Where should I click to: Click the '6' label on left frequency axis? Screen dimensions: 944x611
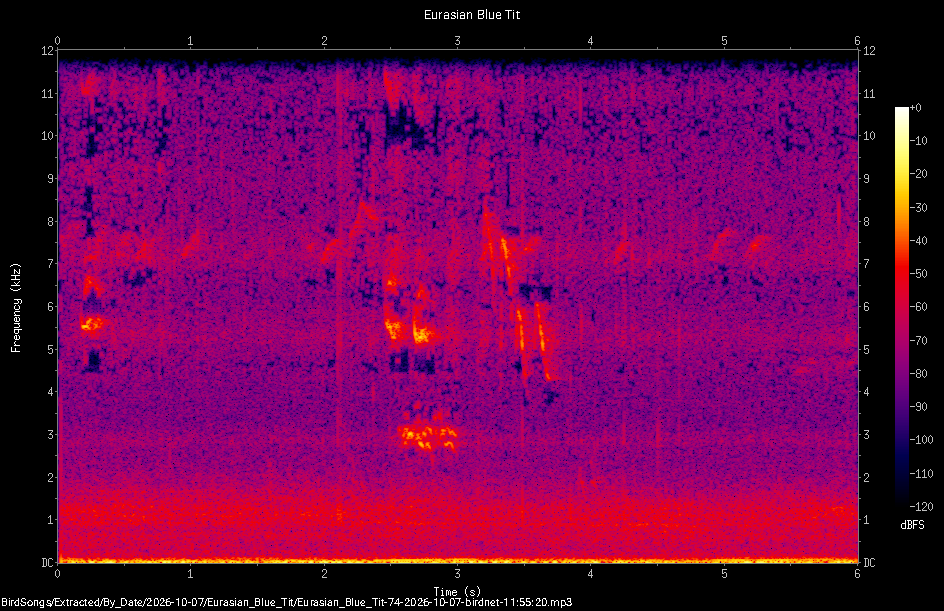[x=51, y=307]
